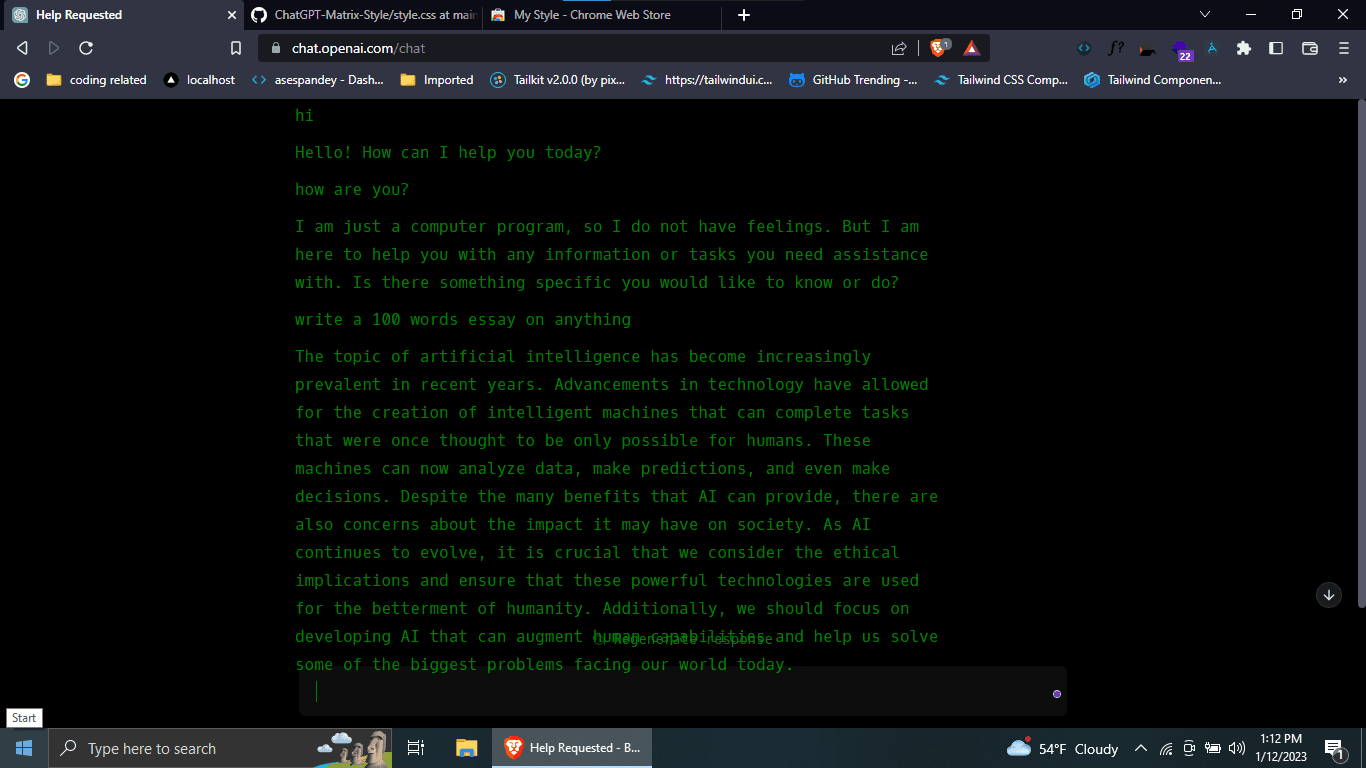Show hidden system tray icons
The width and height of the screenshot is (1366, 768).
(1140, 748)
